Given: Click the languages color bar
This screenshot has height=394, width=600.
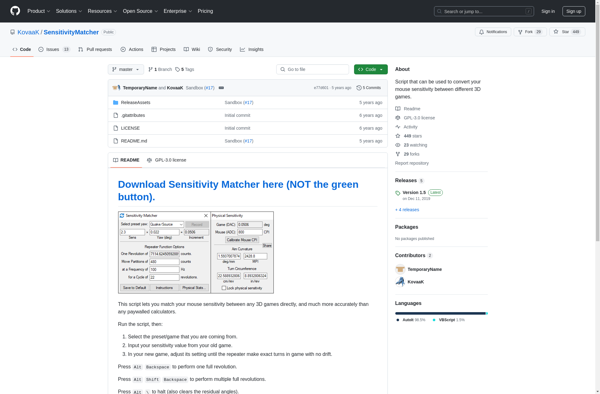Looking at the screenshot, I should click(441, 313).
